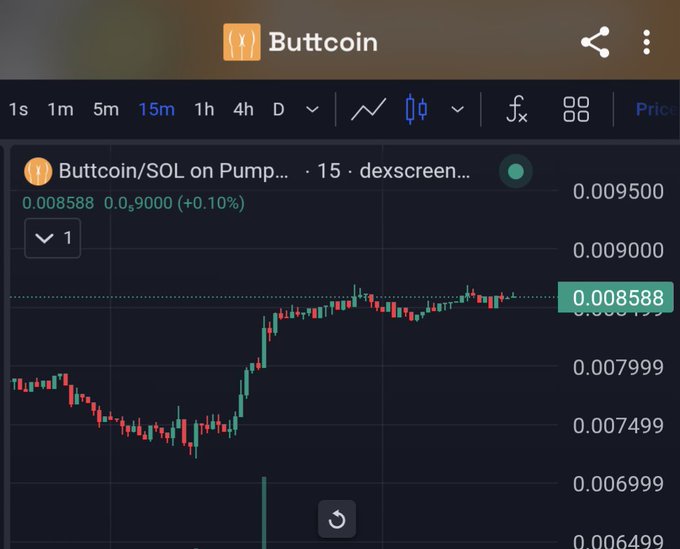
Task: Click the Buttcoin/SOL on Pump symbol title
Action: click(x=173, y=171)
